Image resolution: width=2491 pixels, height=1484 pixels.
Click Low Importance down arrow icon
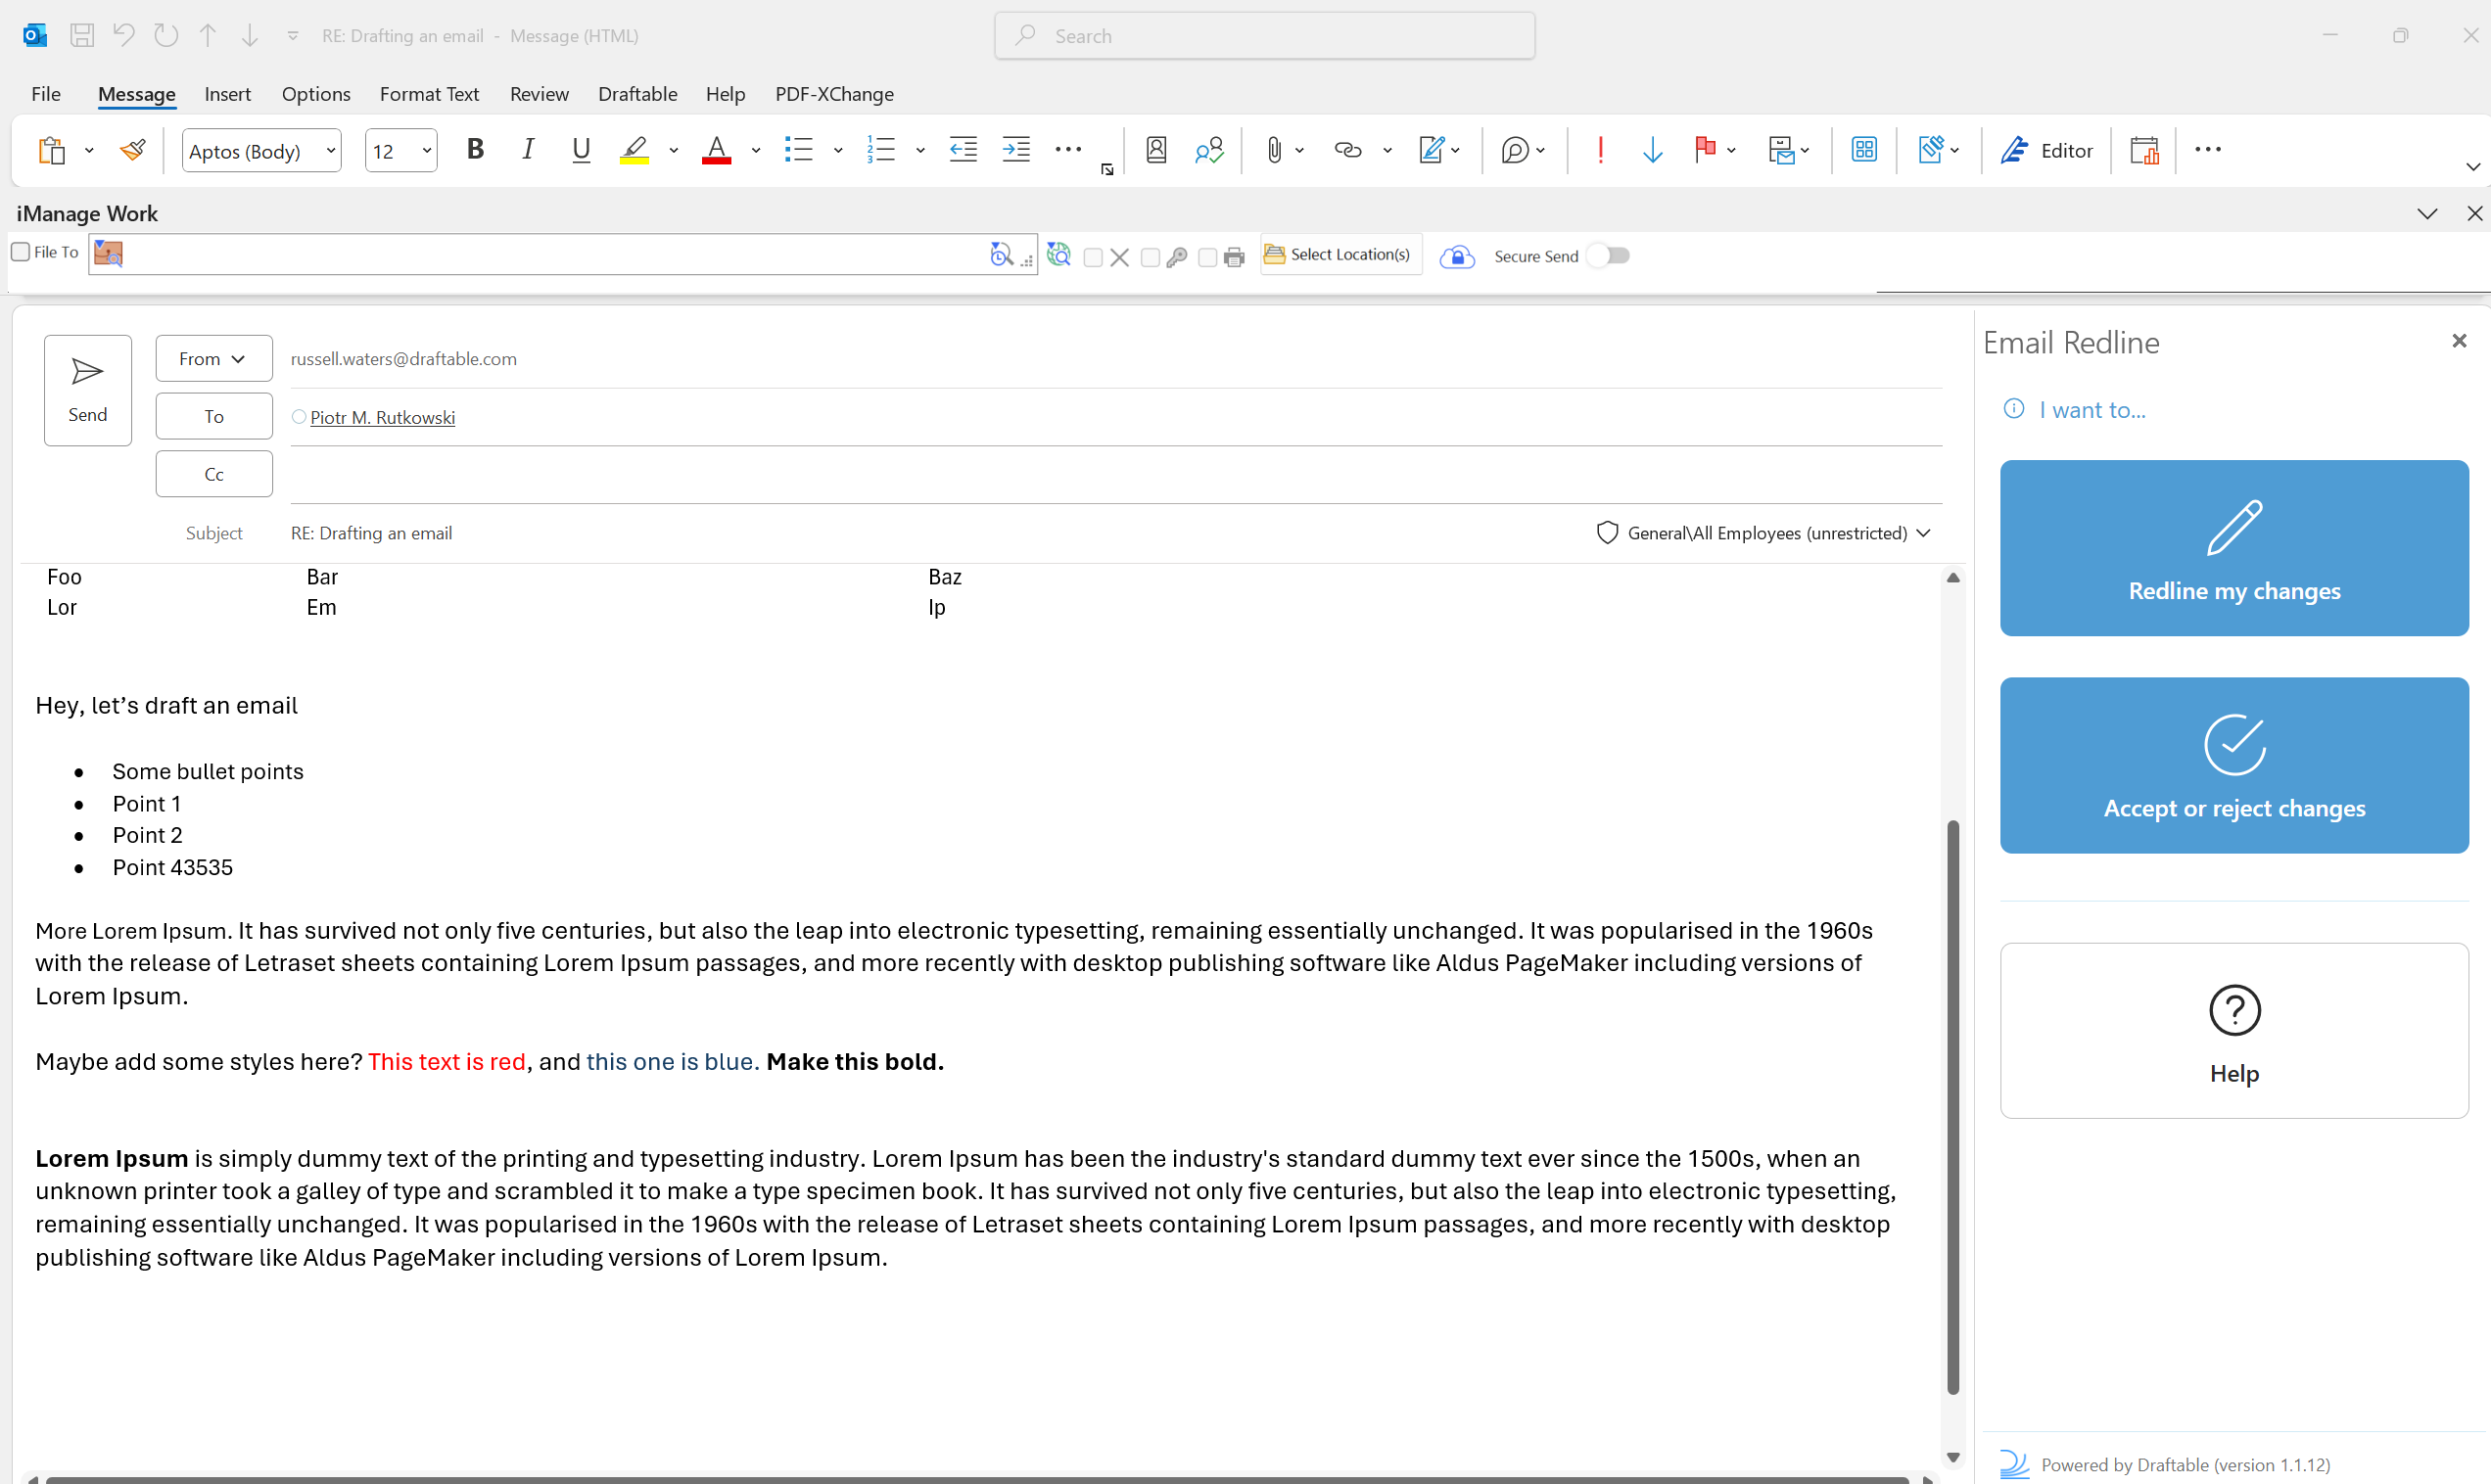click(x=1652, y=150)
